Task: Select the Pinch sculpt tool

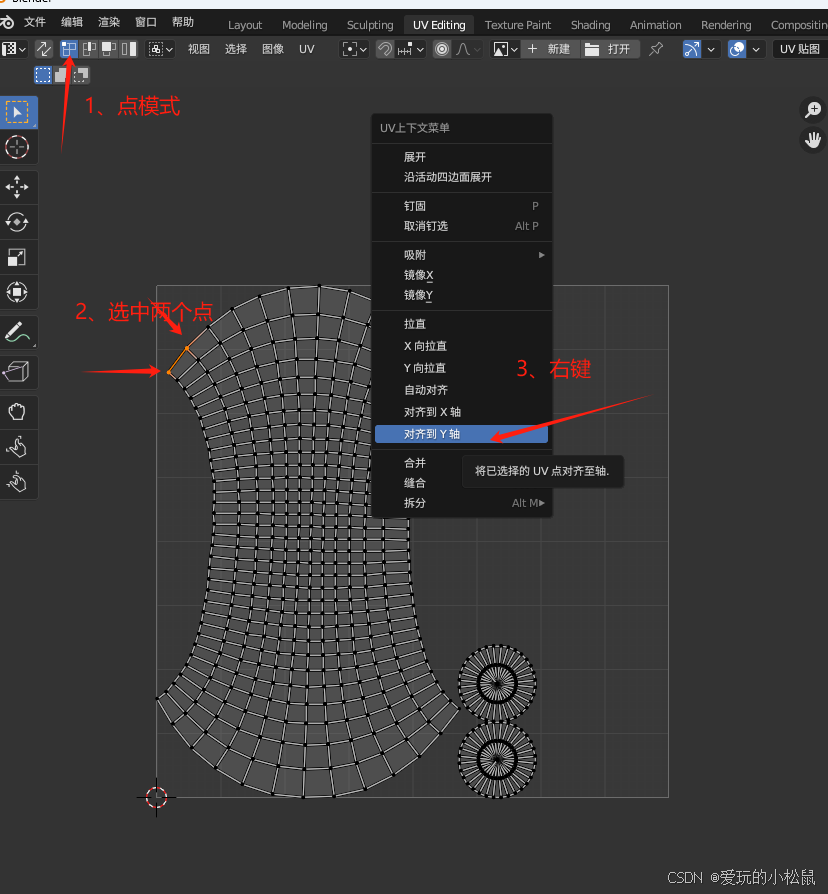Action: [18, 482]
